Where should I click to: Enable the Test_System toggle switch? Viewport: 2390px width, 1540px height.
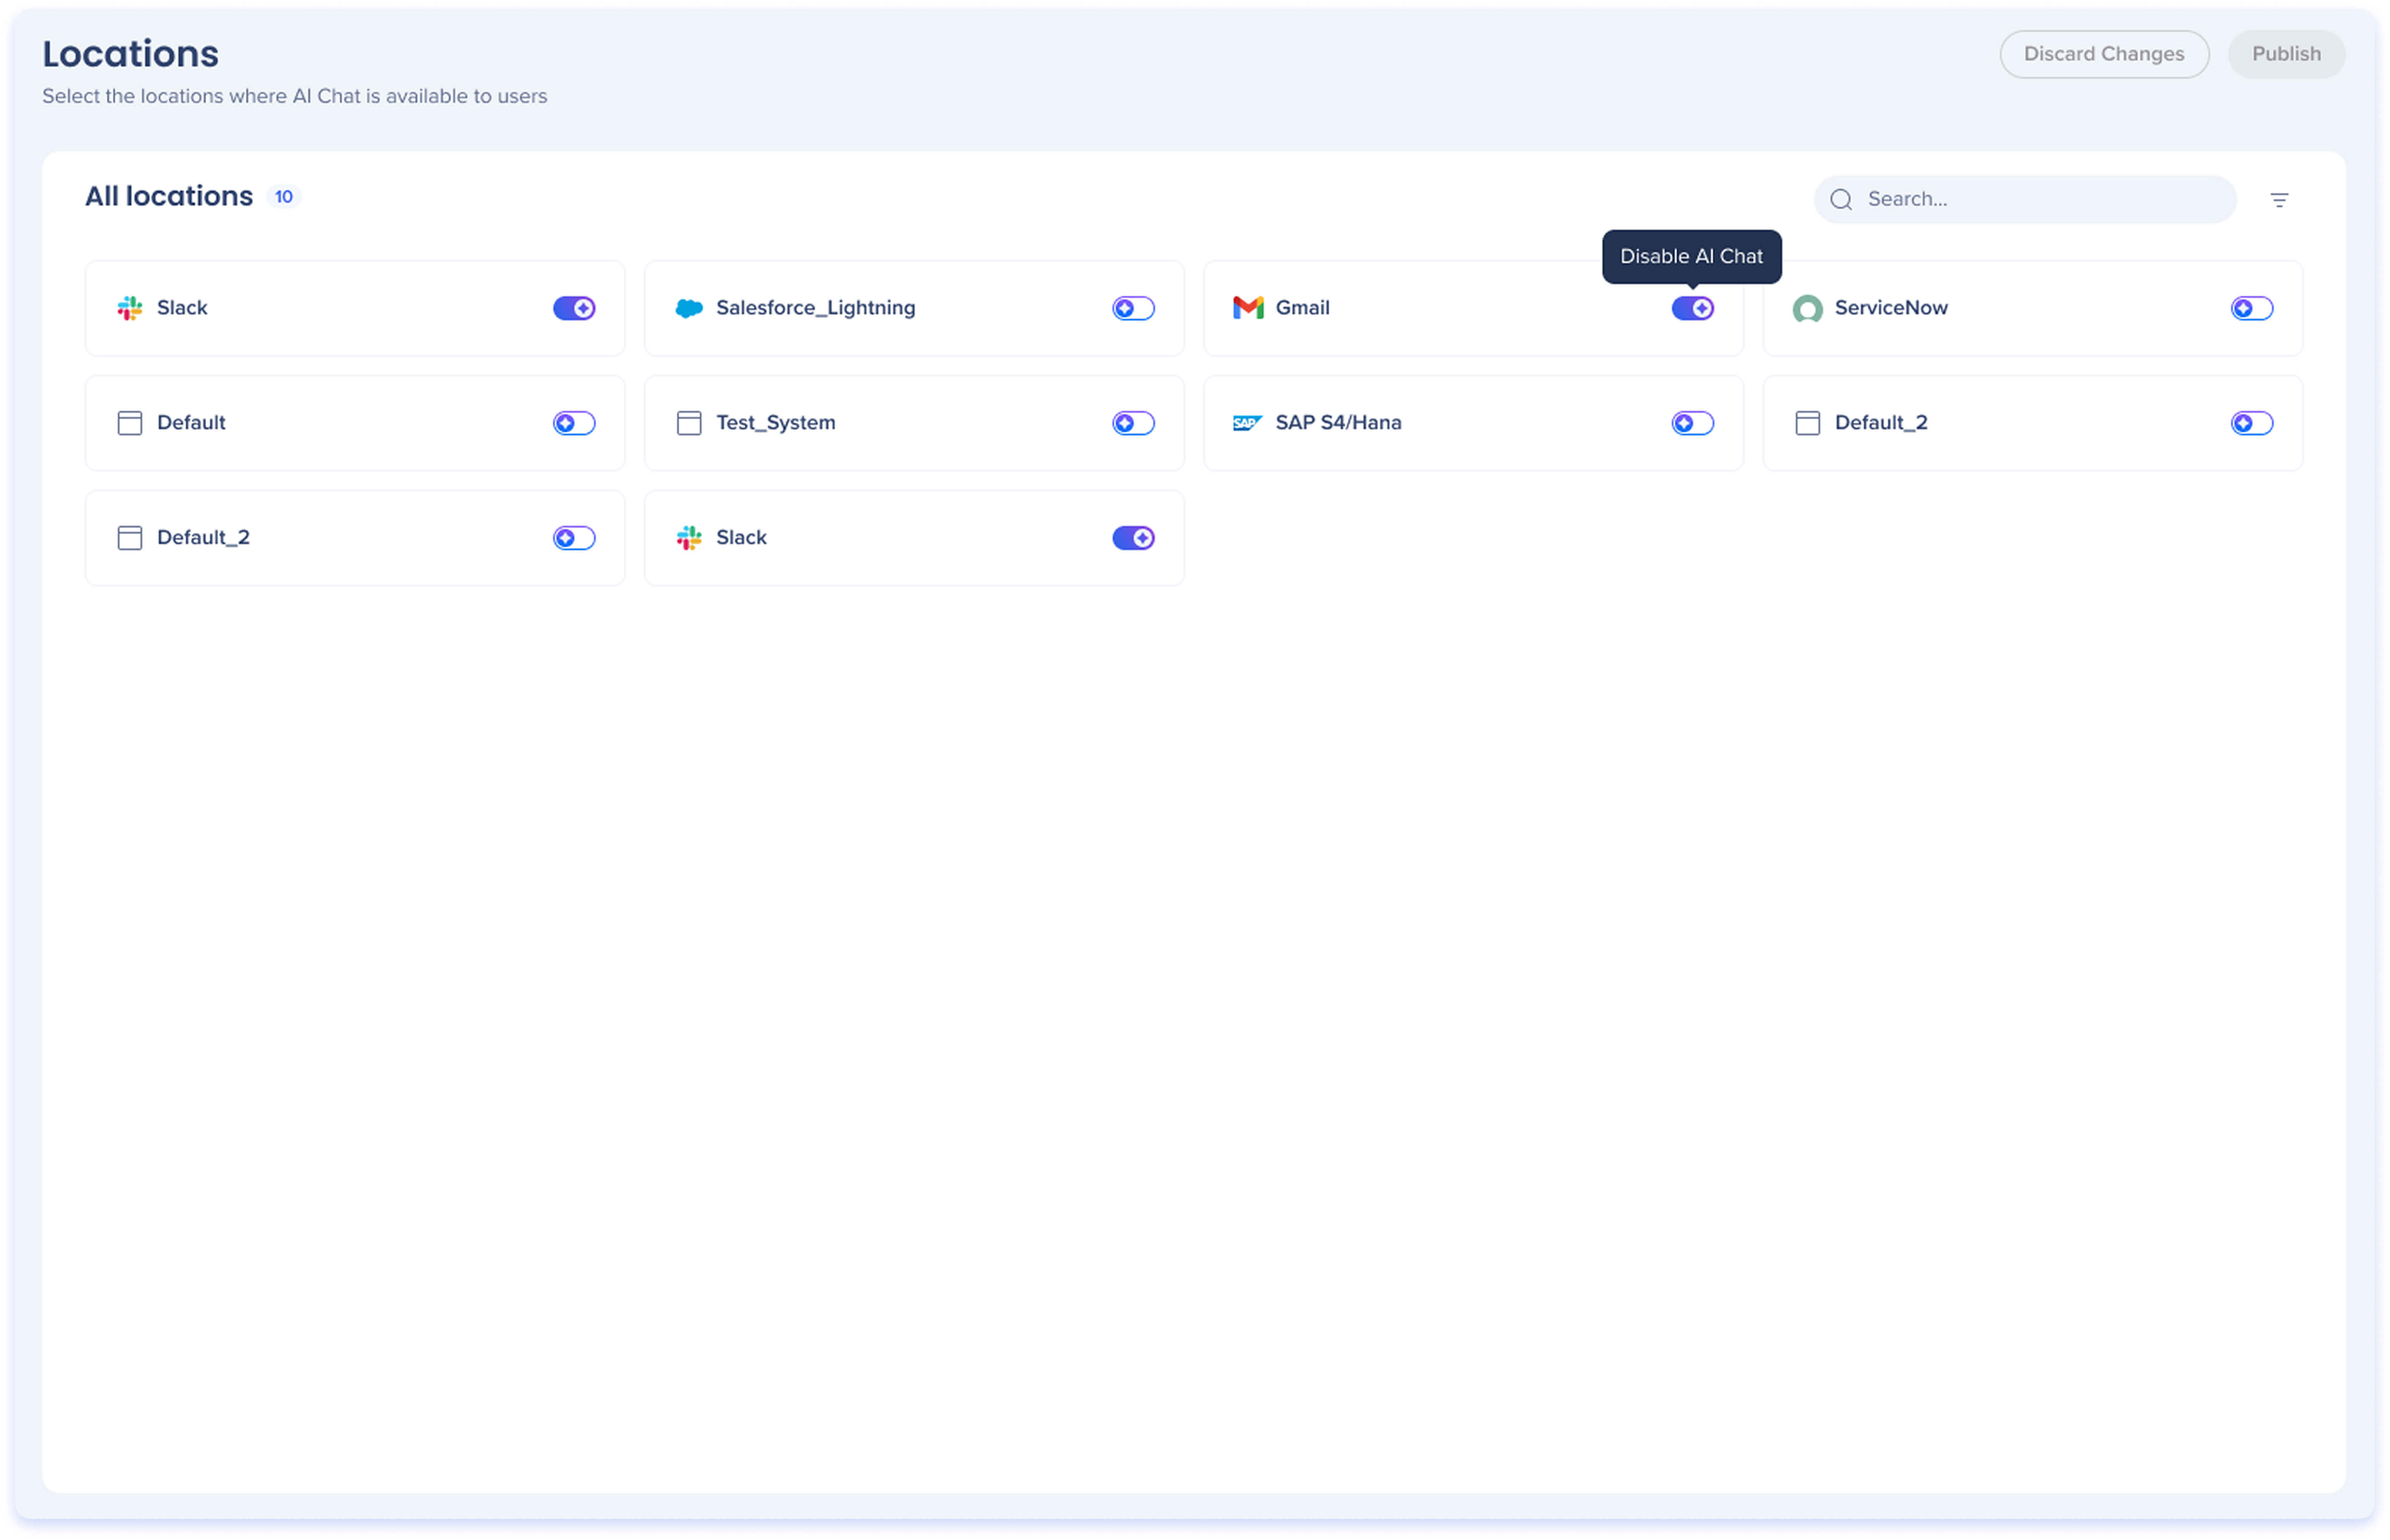1133,423
